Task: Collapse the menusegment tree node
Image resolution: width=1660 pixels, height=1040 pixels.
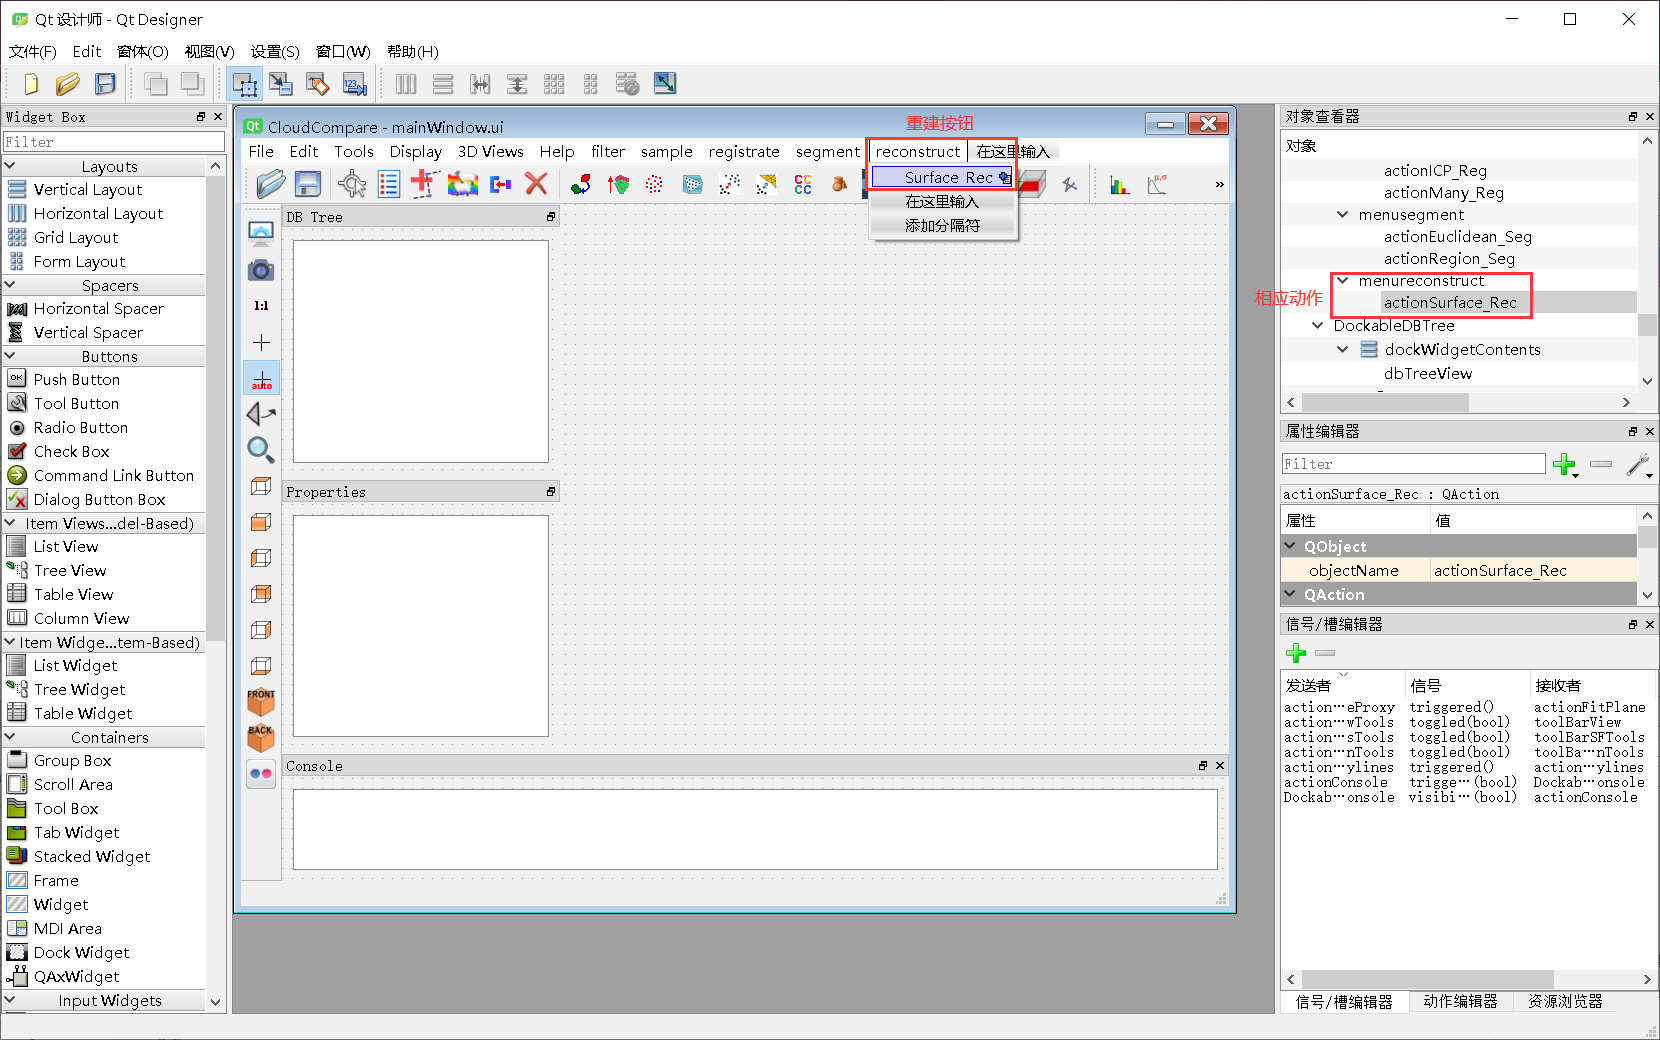Action: point(1343,214)
